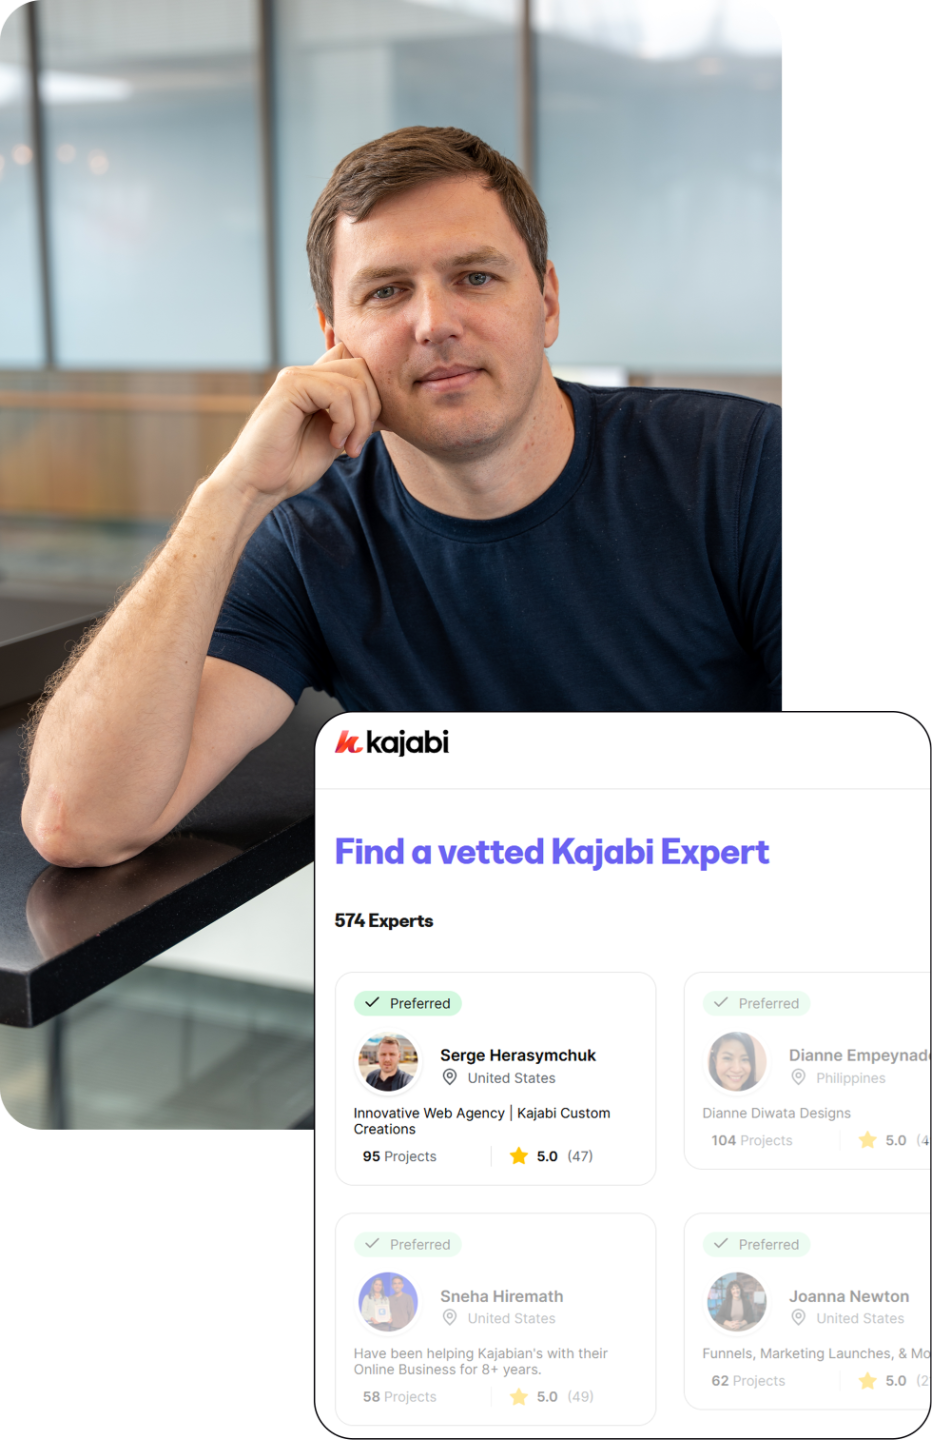This screenshot has height=1440, width=932.
Task: Click Serge Herasymchuk's location pin icon
Action: pos(450,1077)
